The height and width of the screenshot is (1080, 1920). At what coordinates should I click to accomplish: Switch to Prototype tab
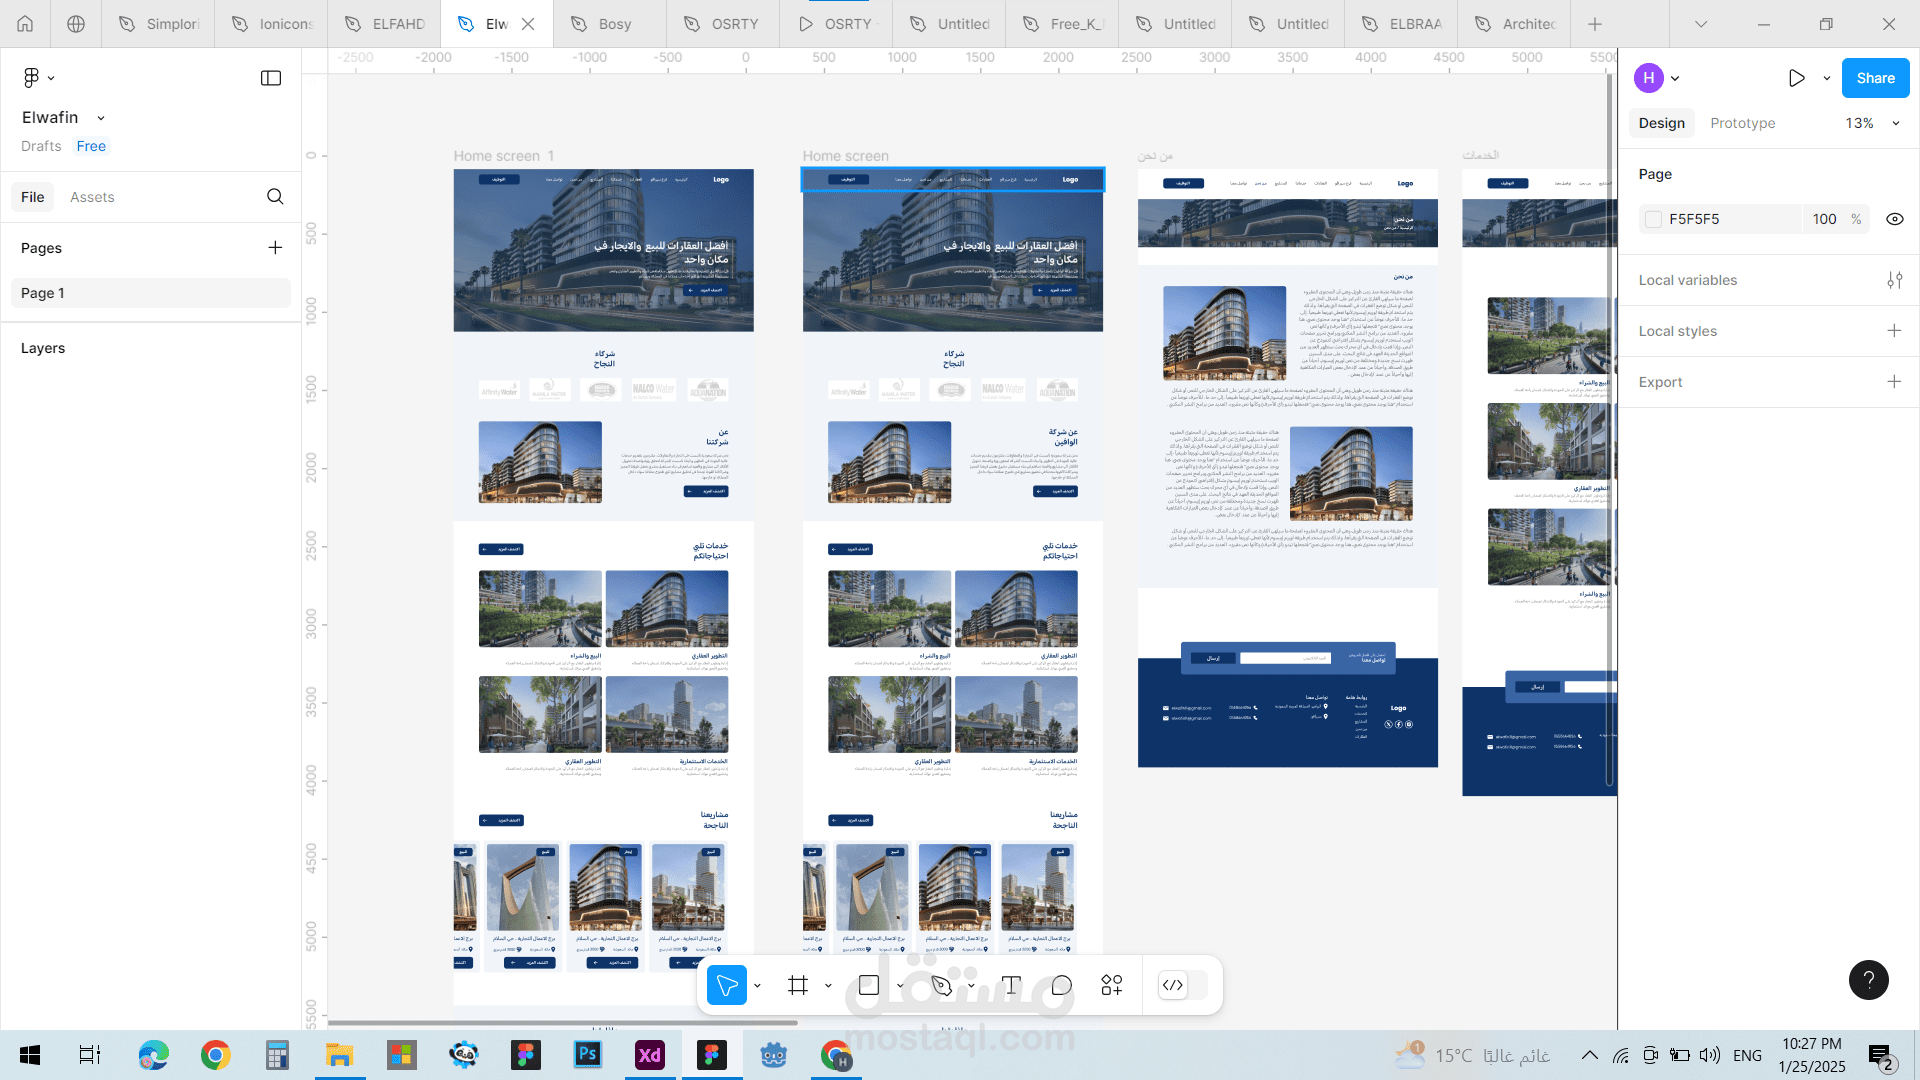[1742, 123]
